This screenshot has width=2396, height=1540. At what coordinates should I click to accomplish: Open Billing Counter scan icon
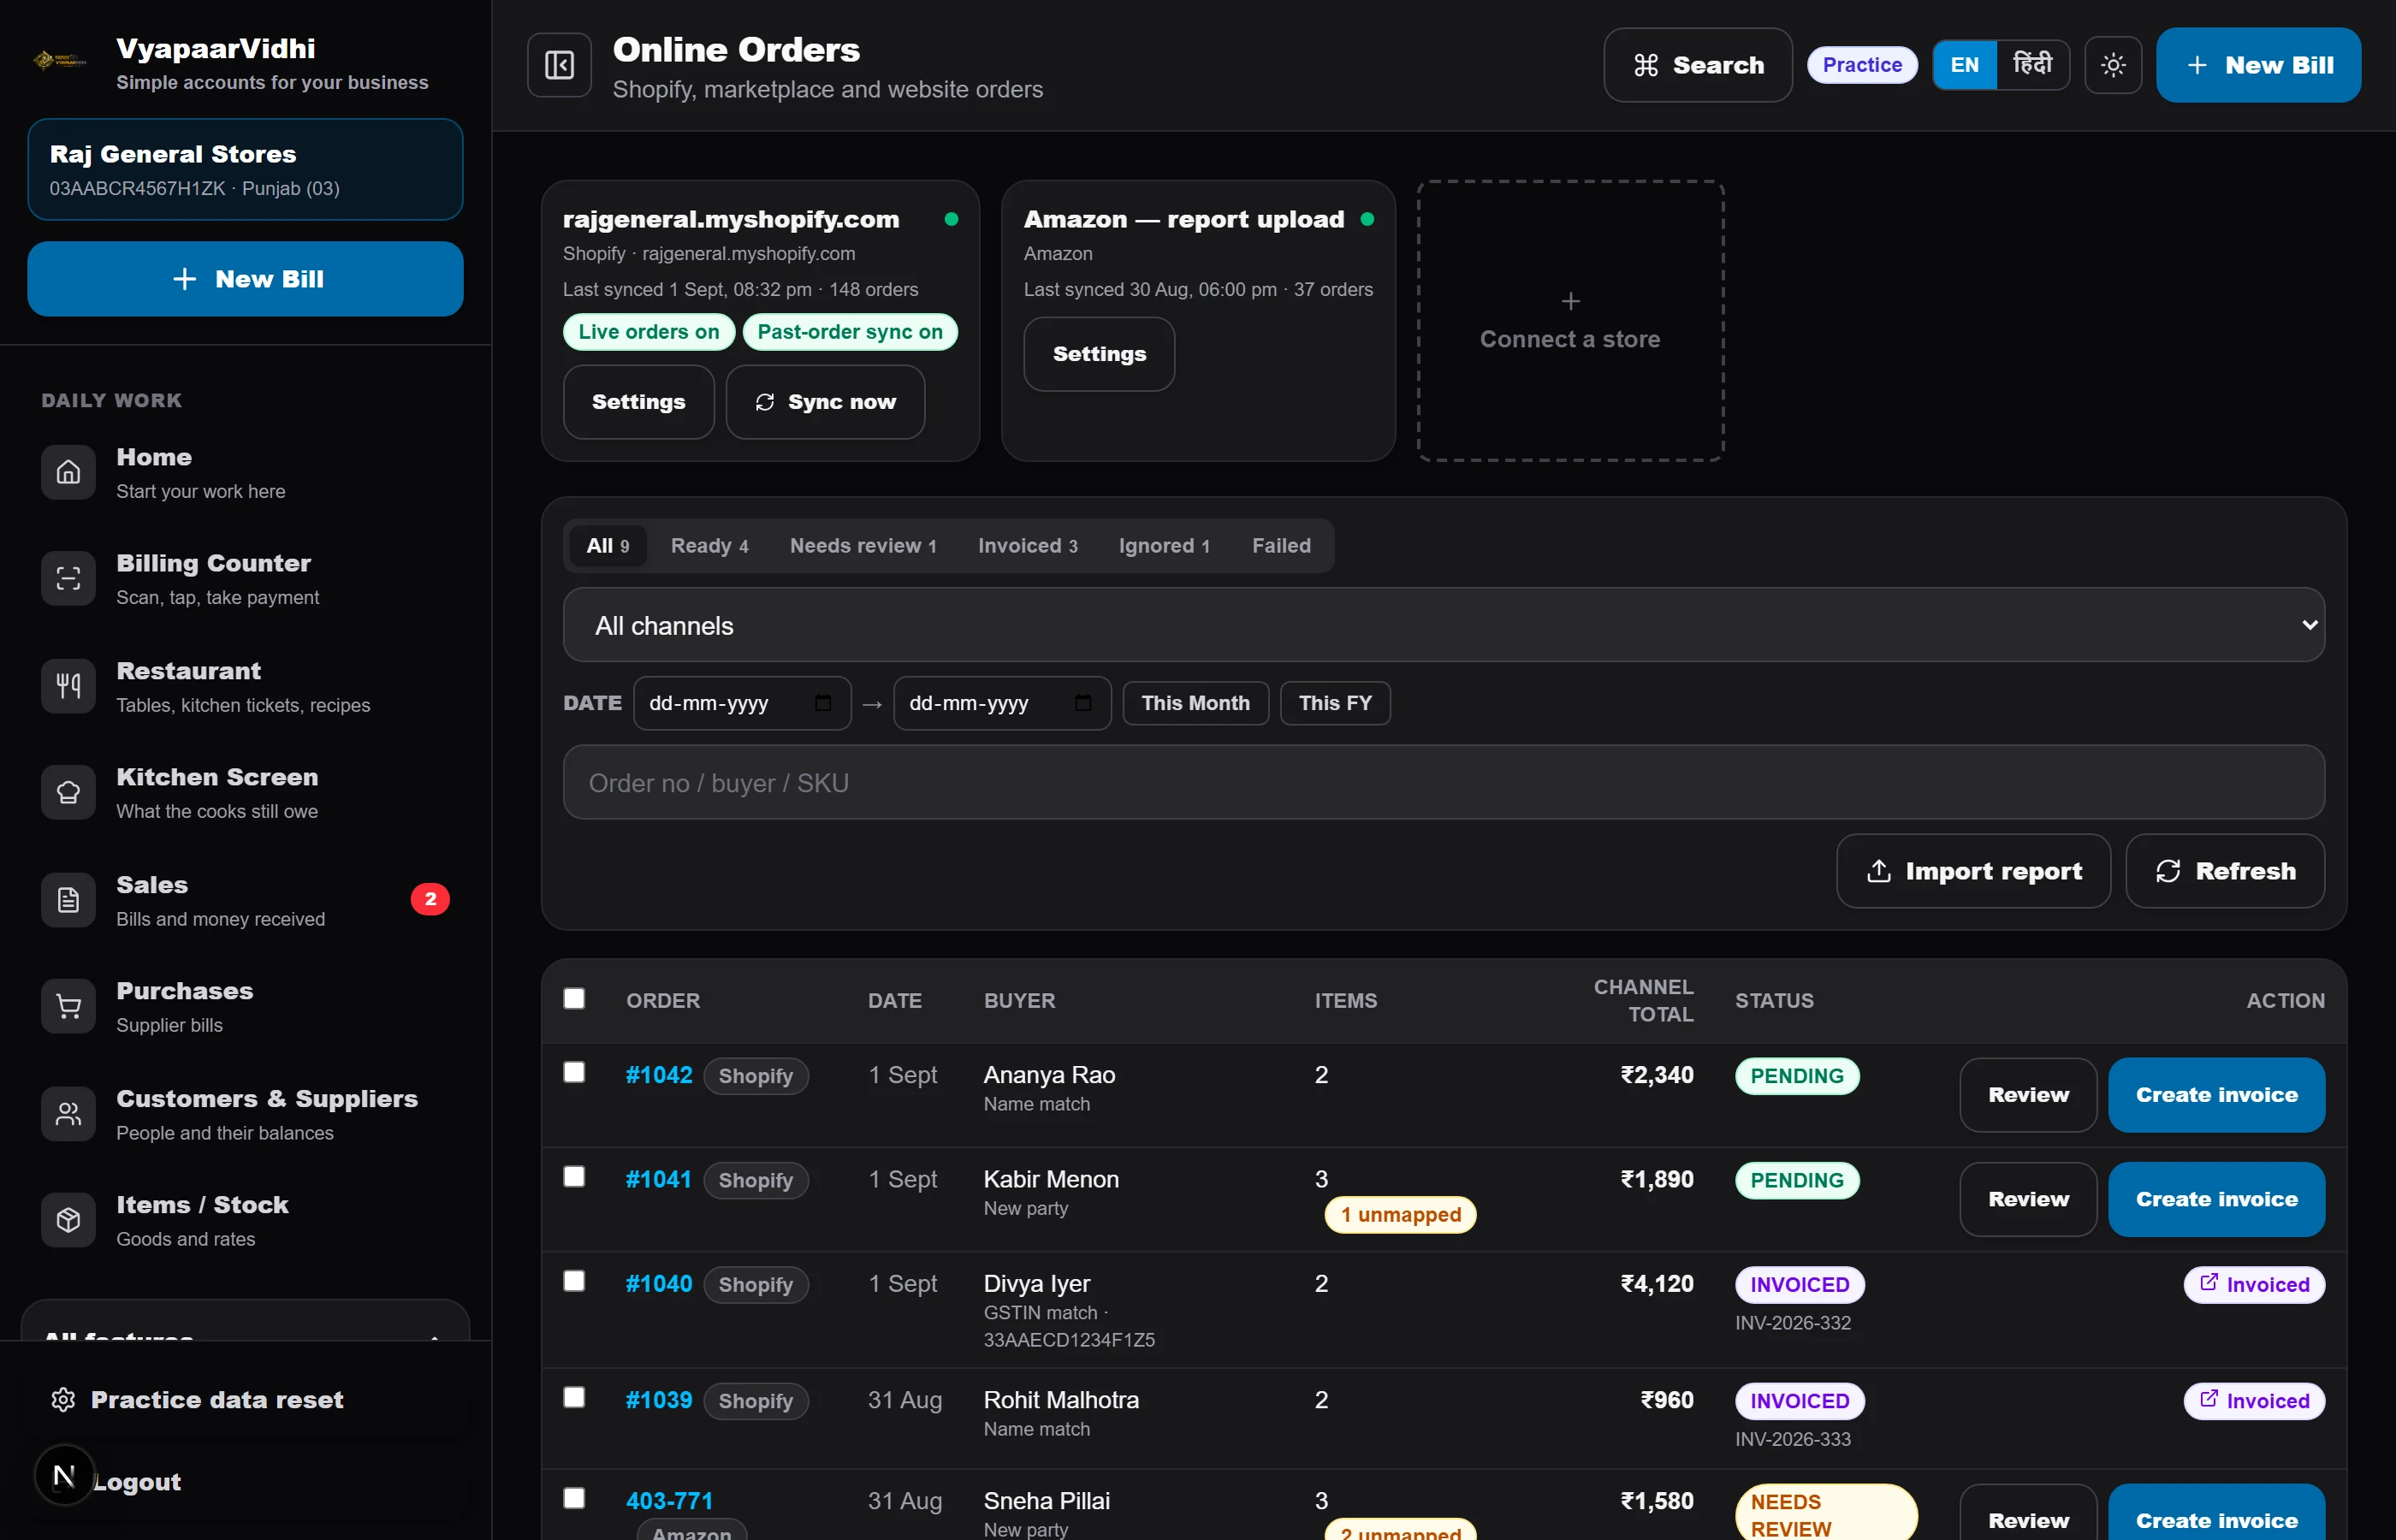tap(68, 578)
